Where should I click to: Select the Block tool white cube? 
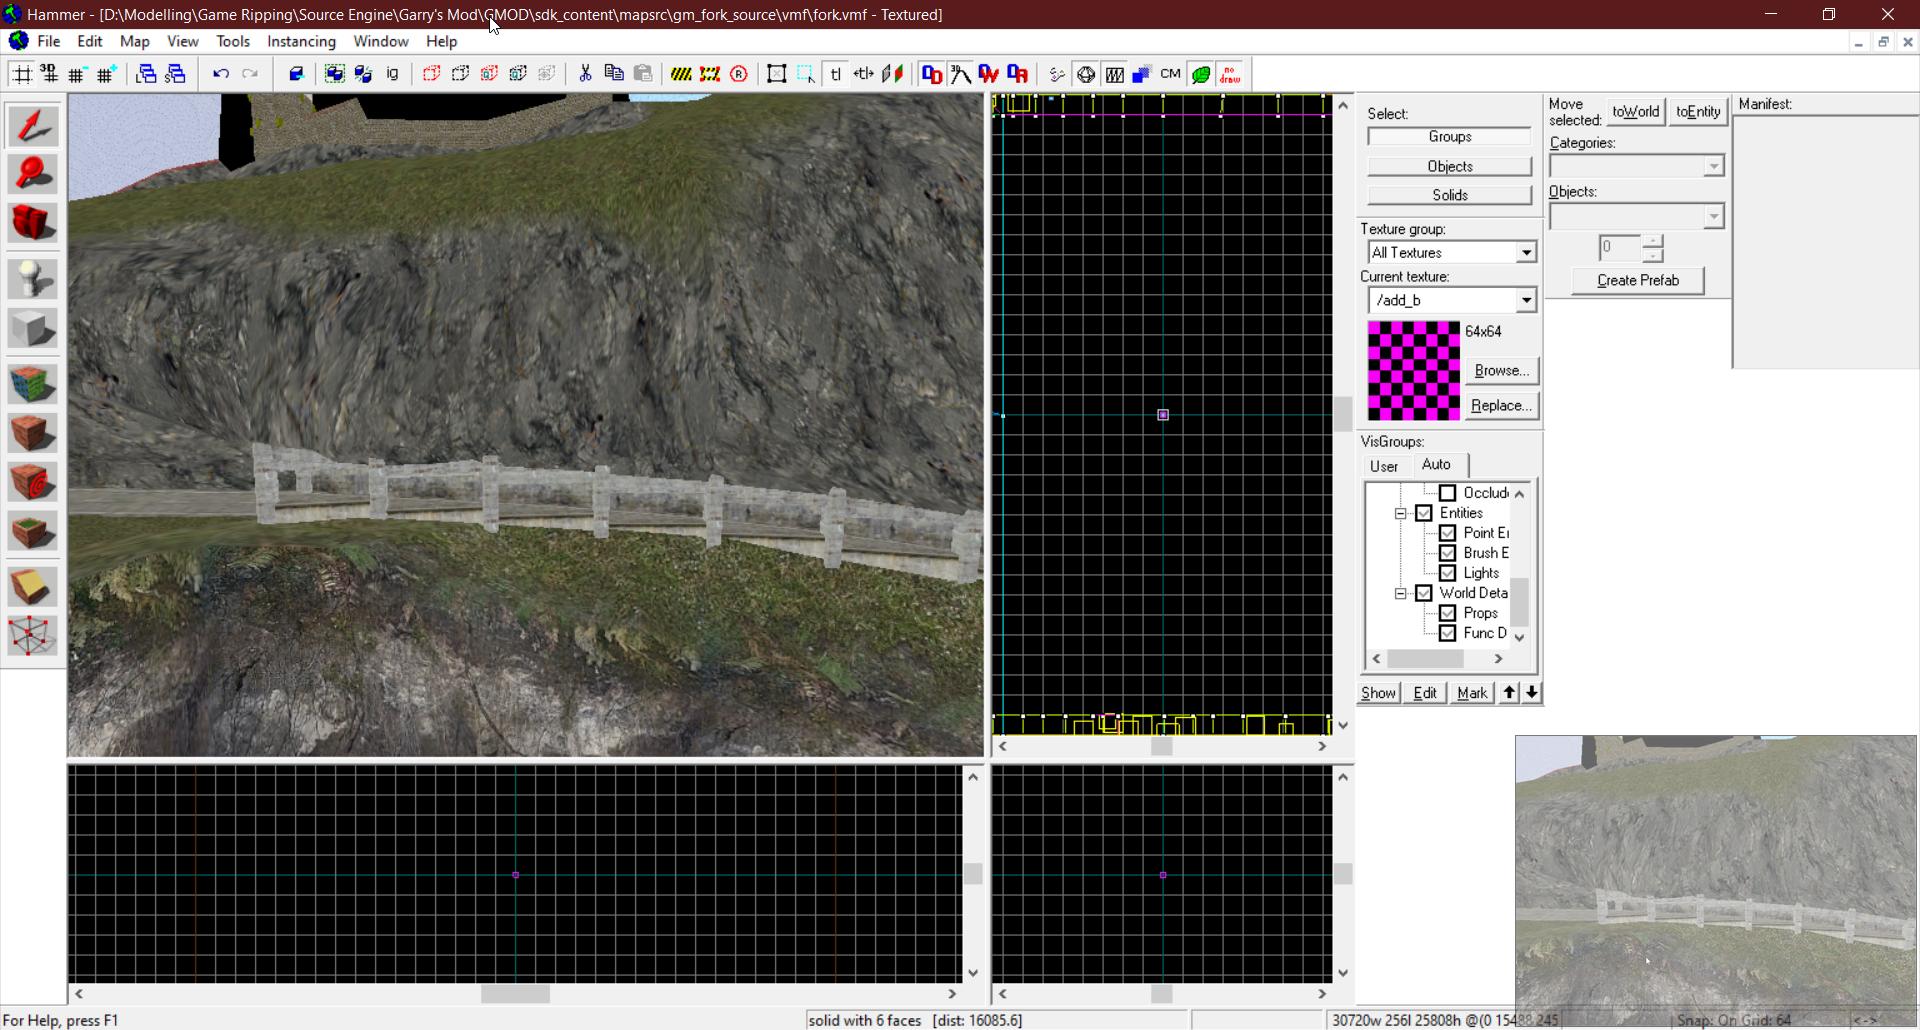coord(33,328)
